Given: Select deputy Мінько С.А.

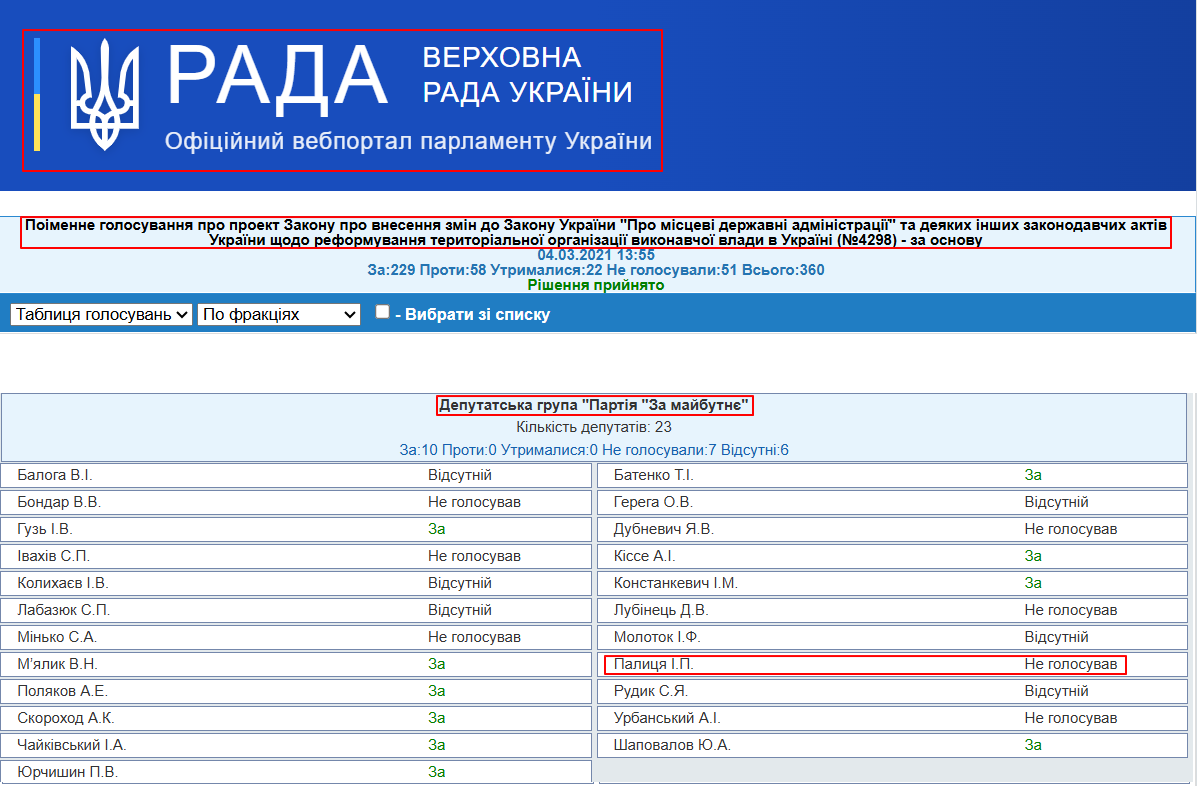Looking at the screenshot, I should click(57, 637).
